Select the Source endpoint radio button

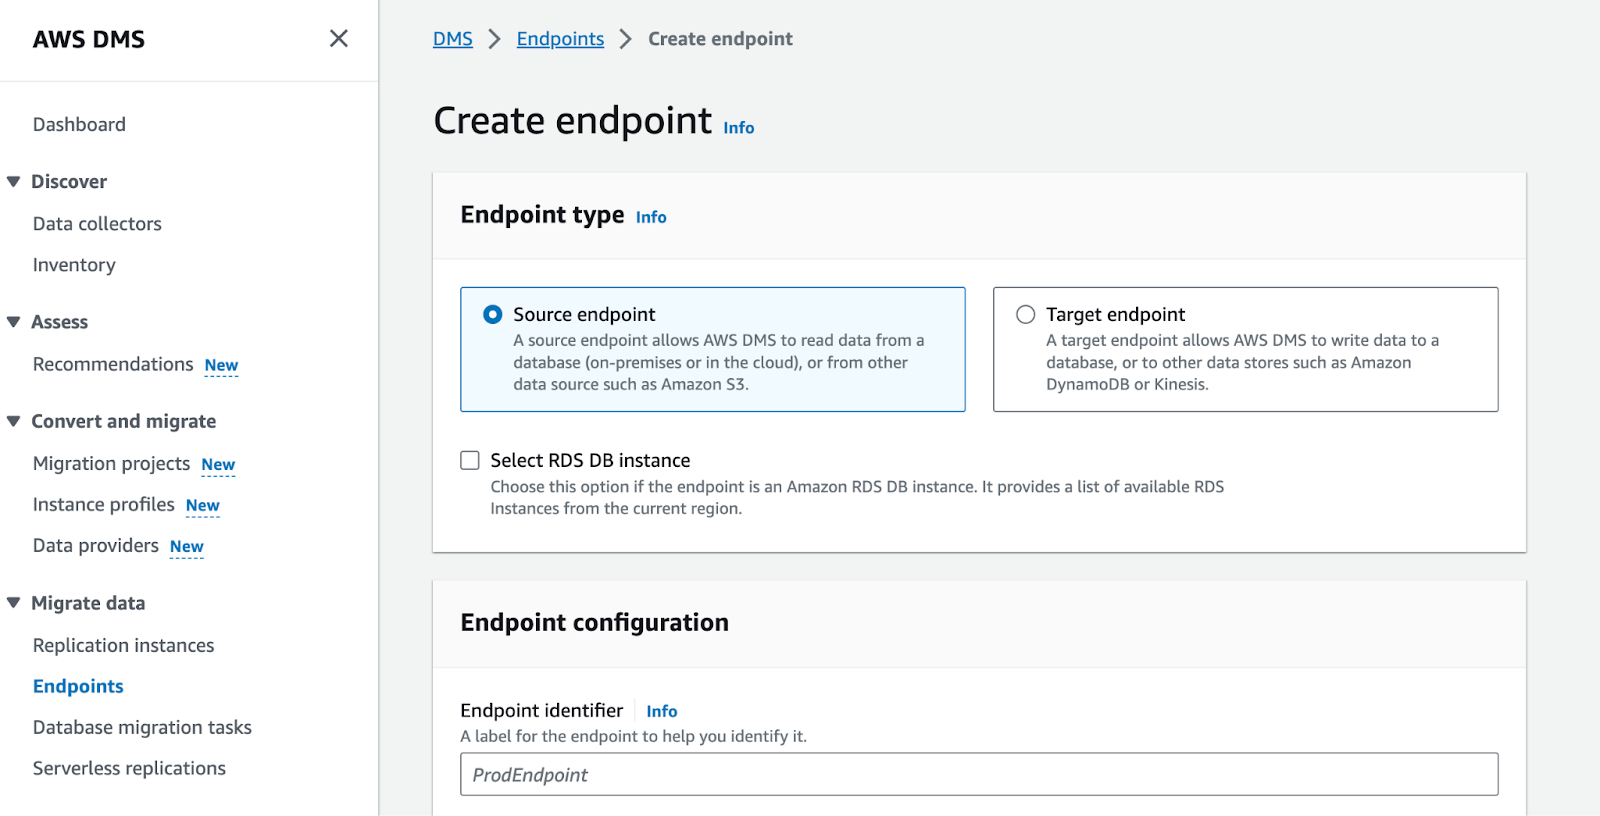[x=493, y=314]
